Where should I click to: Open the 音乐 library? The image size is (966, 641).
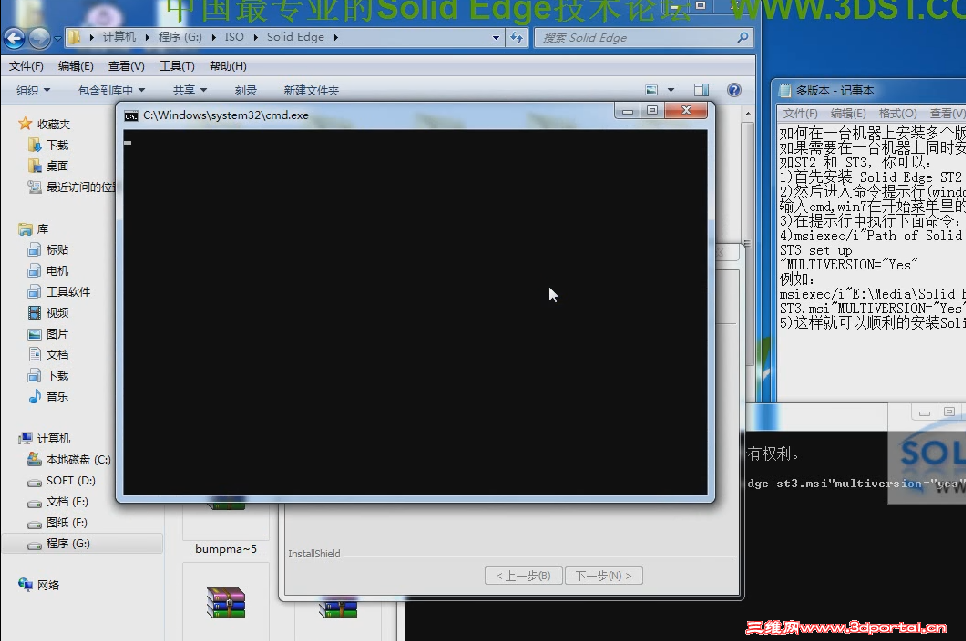click(47, 397)
